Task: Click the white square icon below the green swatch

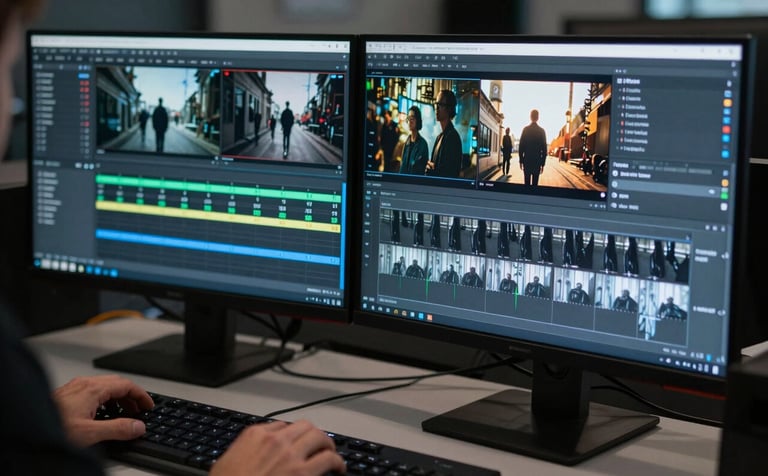Action: (x=724, y=207)
